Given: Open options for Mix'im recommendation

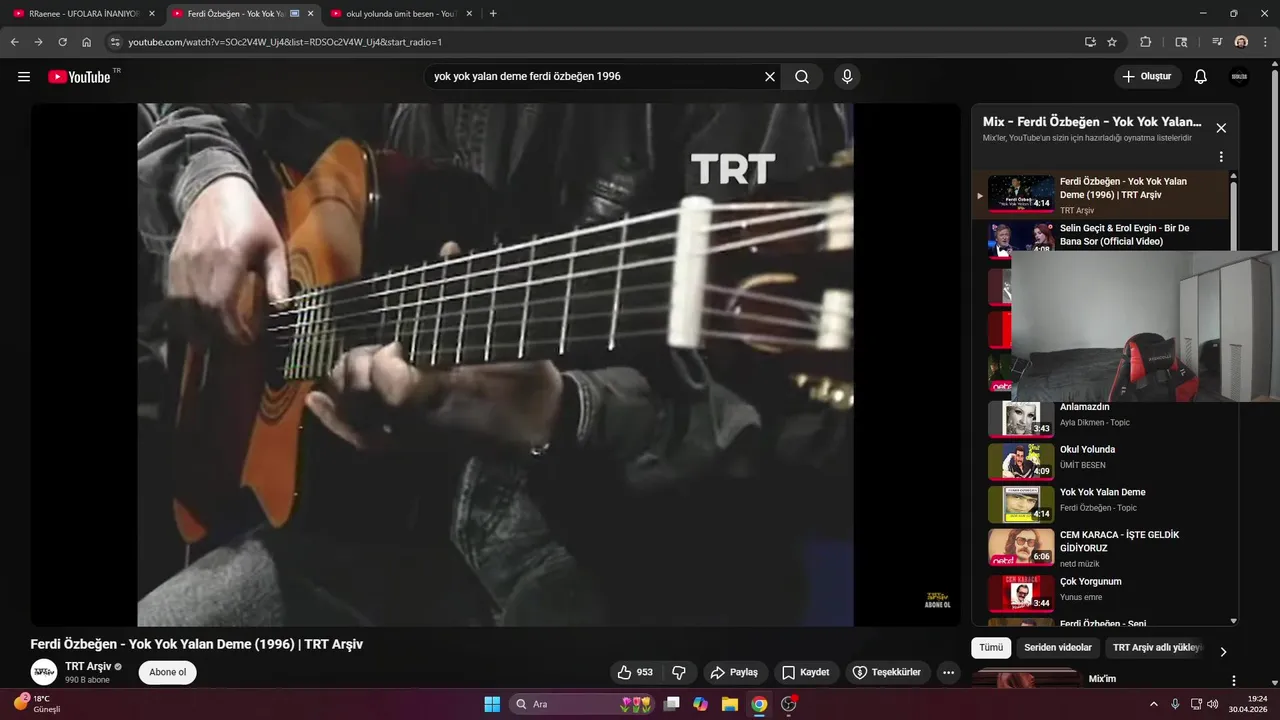Looking at the screenshot, I should 1233,680.
